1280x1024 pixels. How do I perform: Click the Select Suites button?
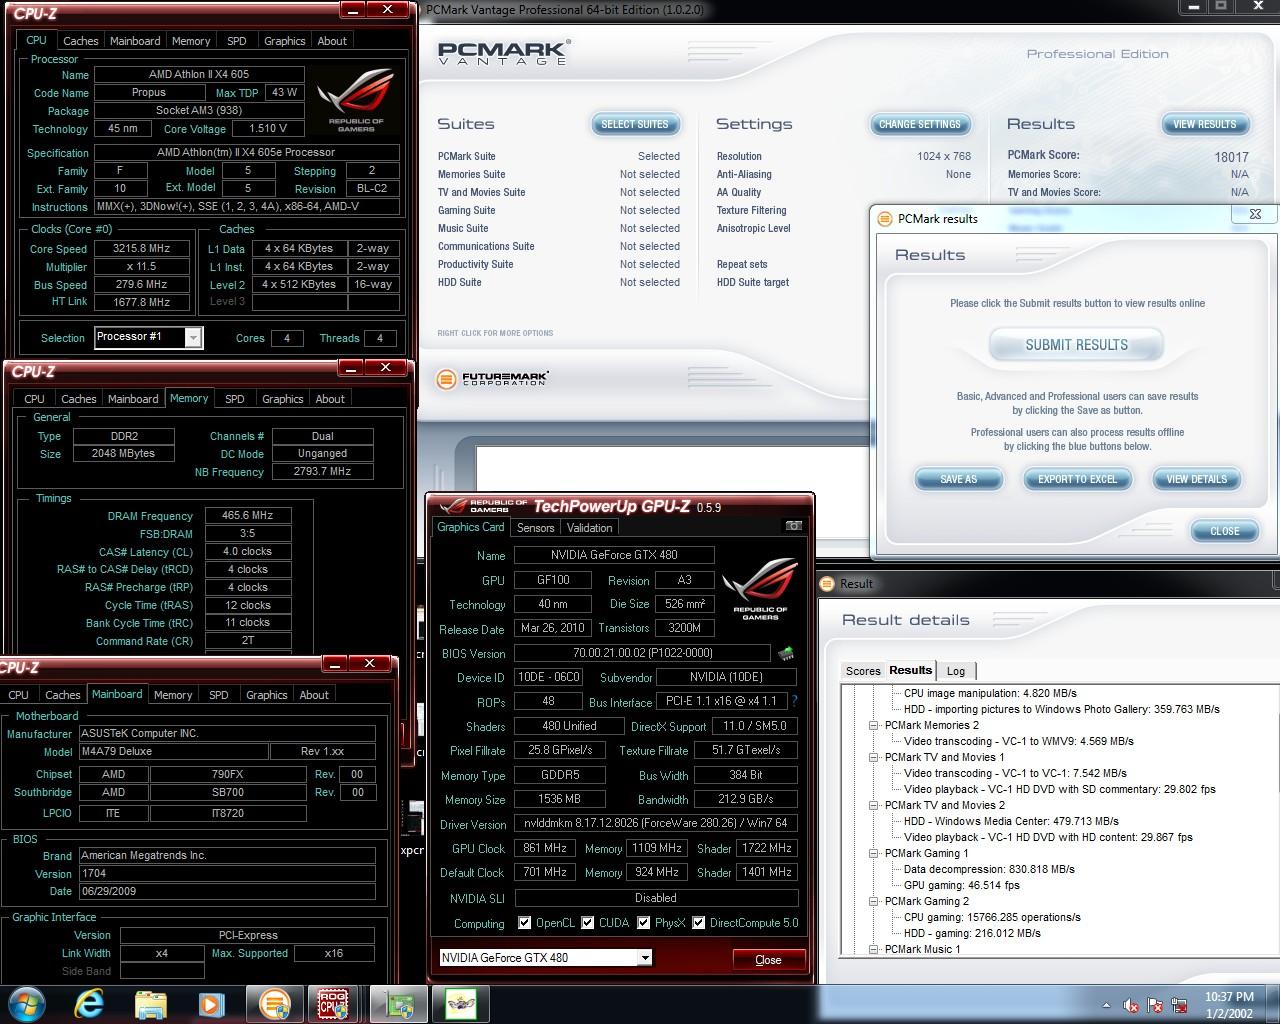coord(634,124)
